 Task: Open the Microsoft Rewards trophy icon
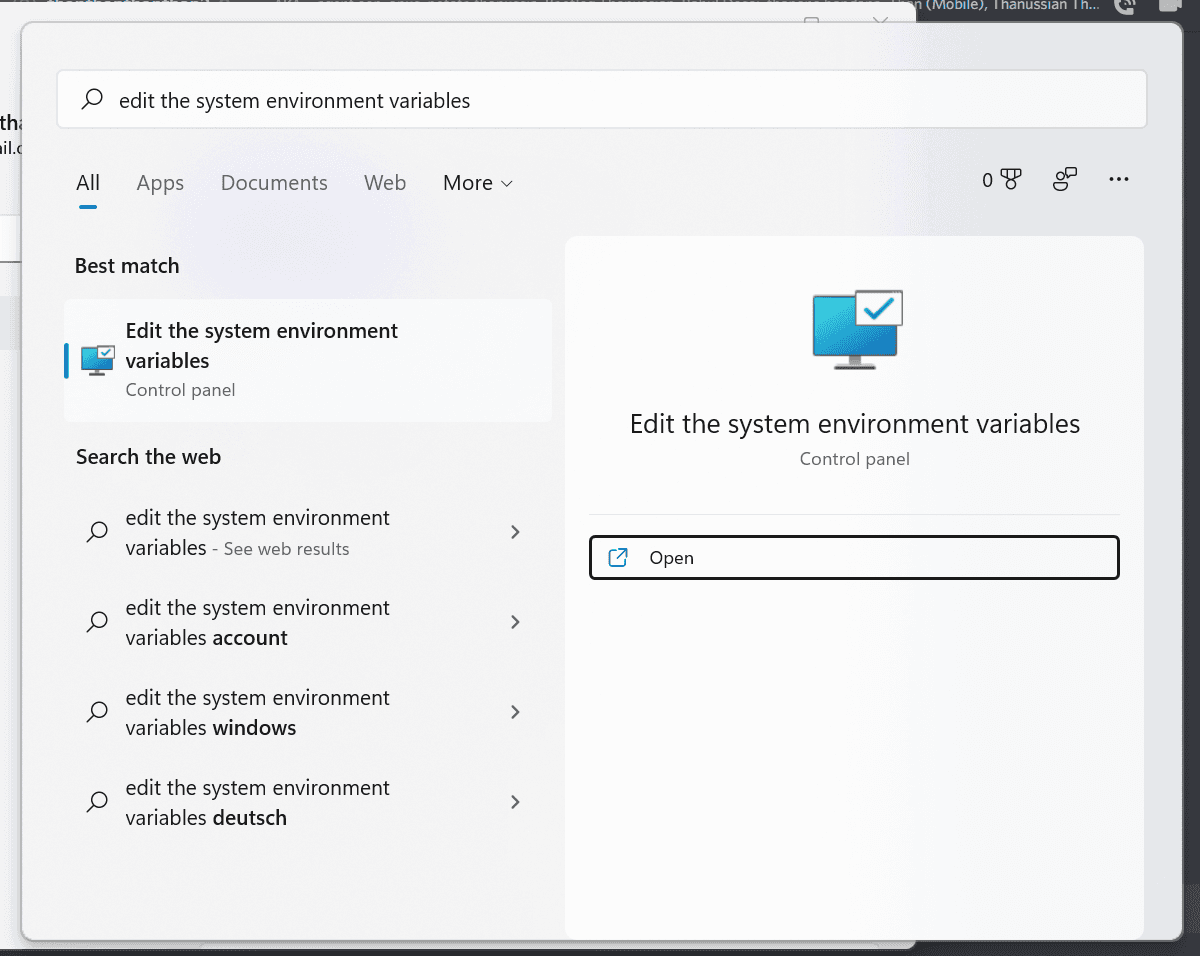click(x=1010, y=180)
